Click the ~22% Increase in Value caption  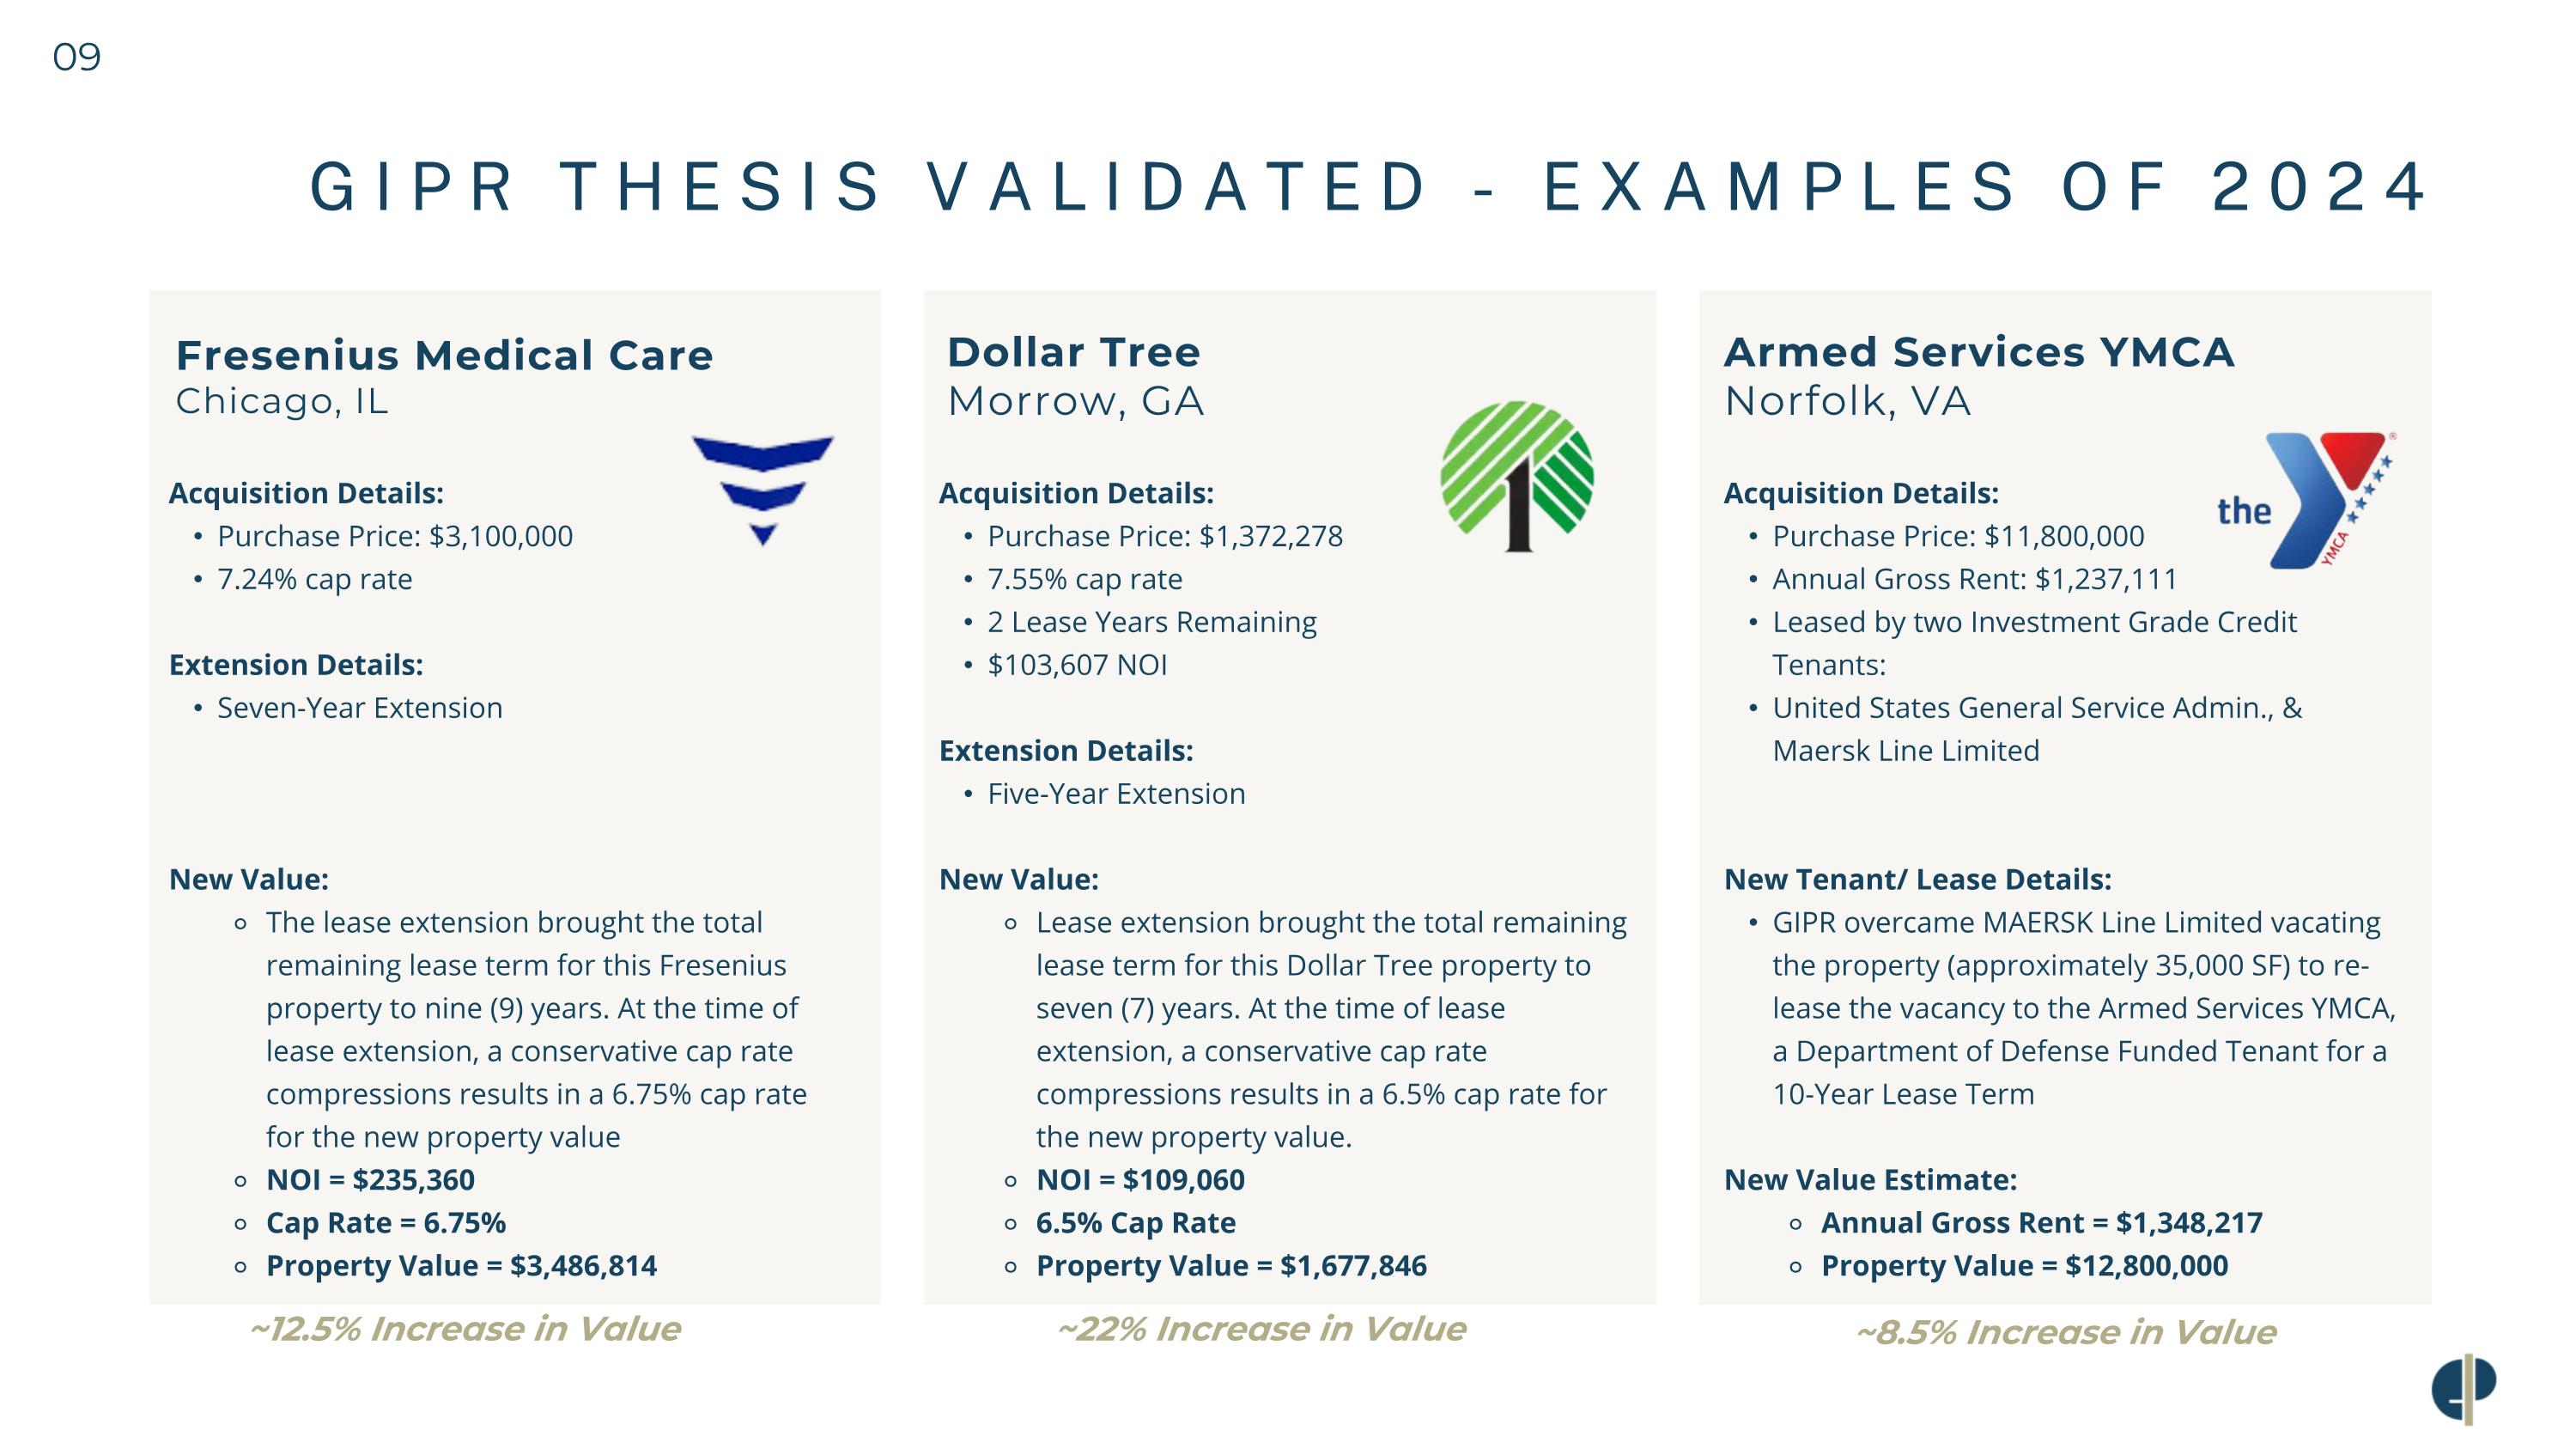(1261, 1329)
